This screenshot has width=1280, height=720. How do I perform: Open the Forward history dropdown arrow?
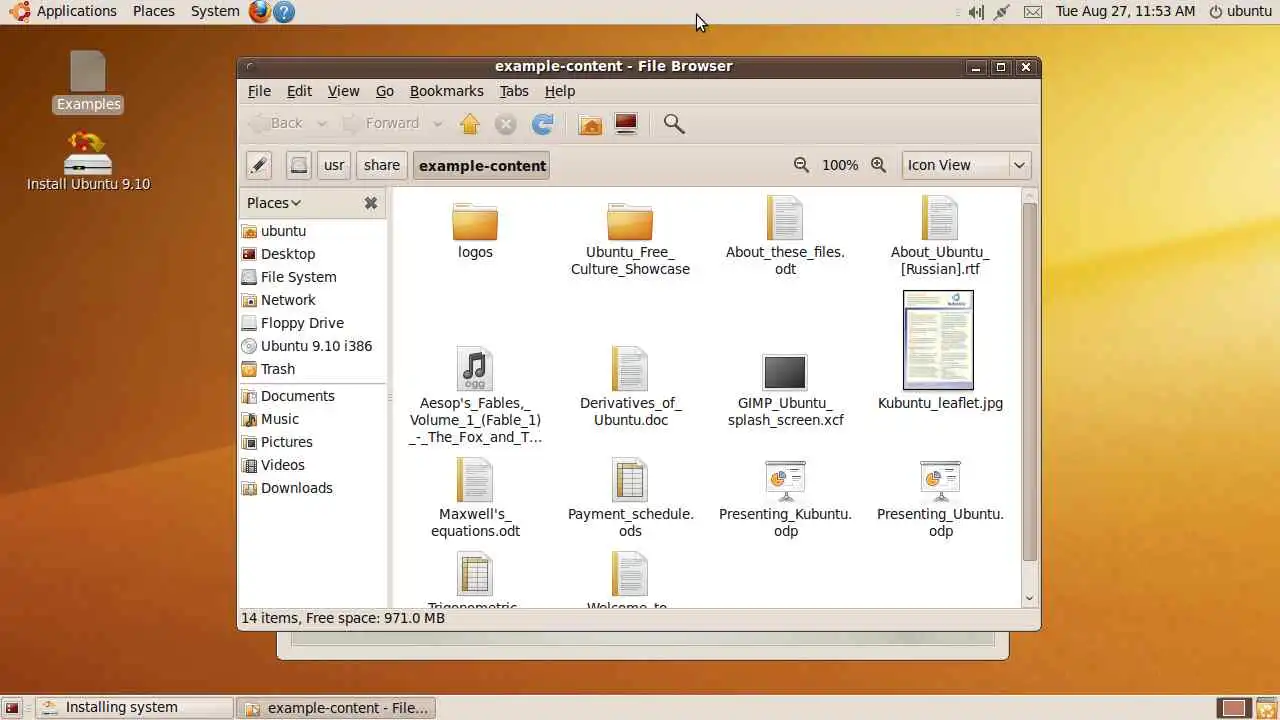click(438, 124)
